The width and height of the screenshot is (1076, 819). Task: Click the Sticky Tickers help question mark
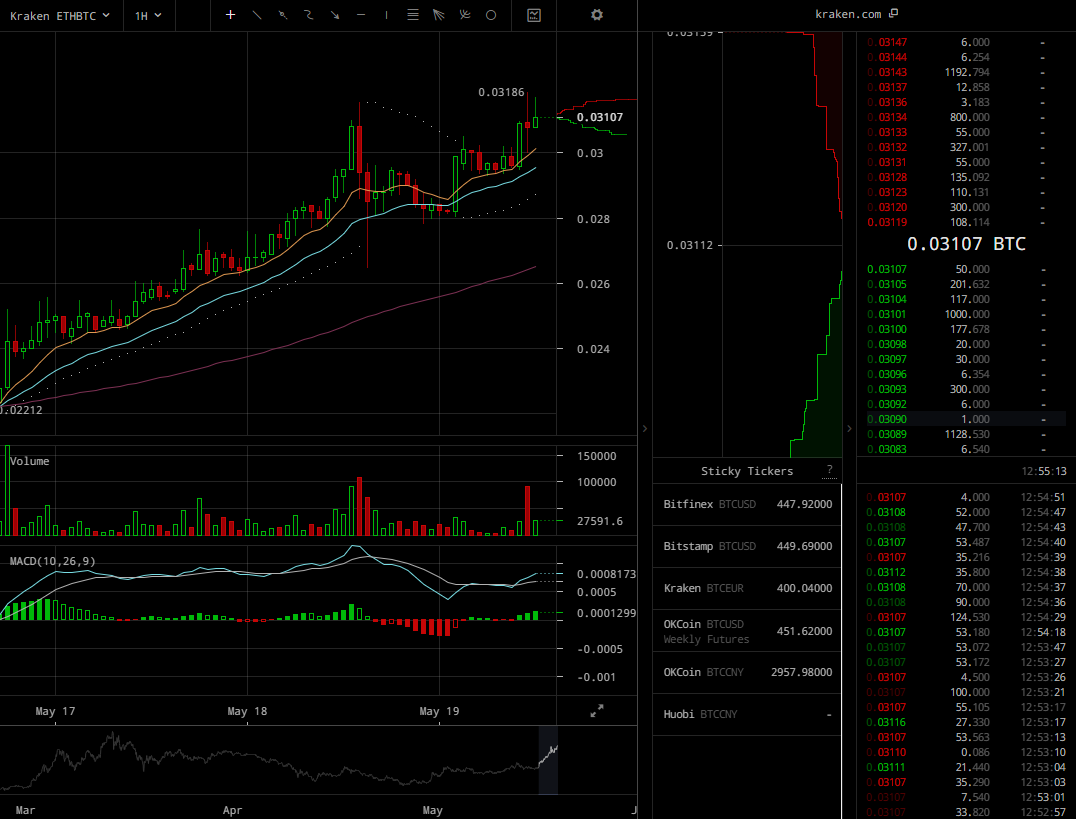tap(830, 470)
